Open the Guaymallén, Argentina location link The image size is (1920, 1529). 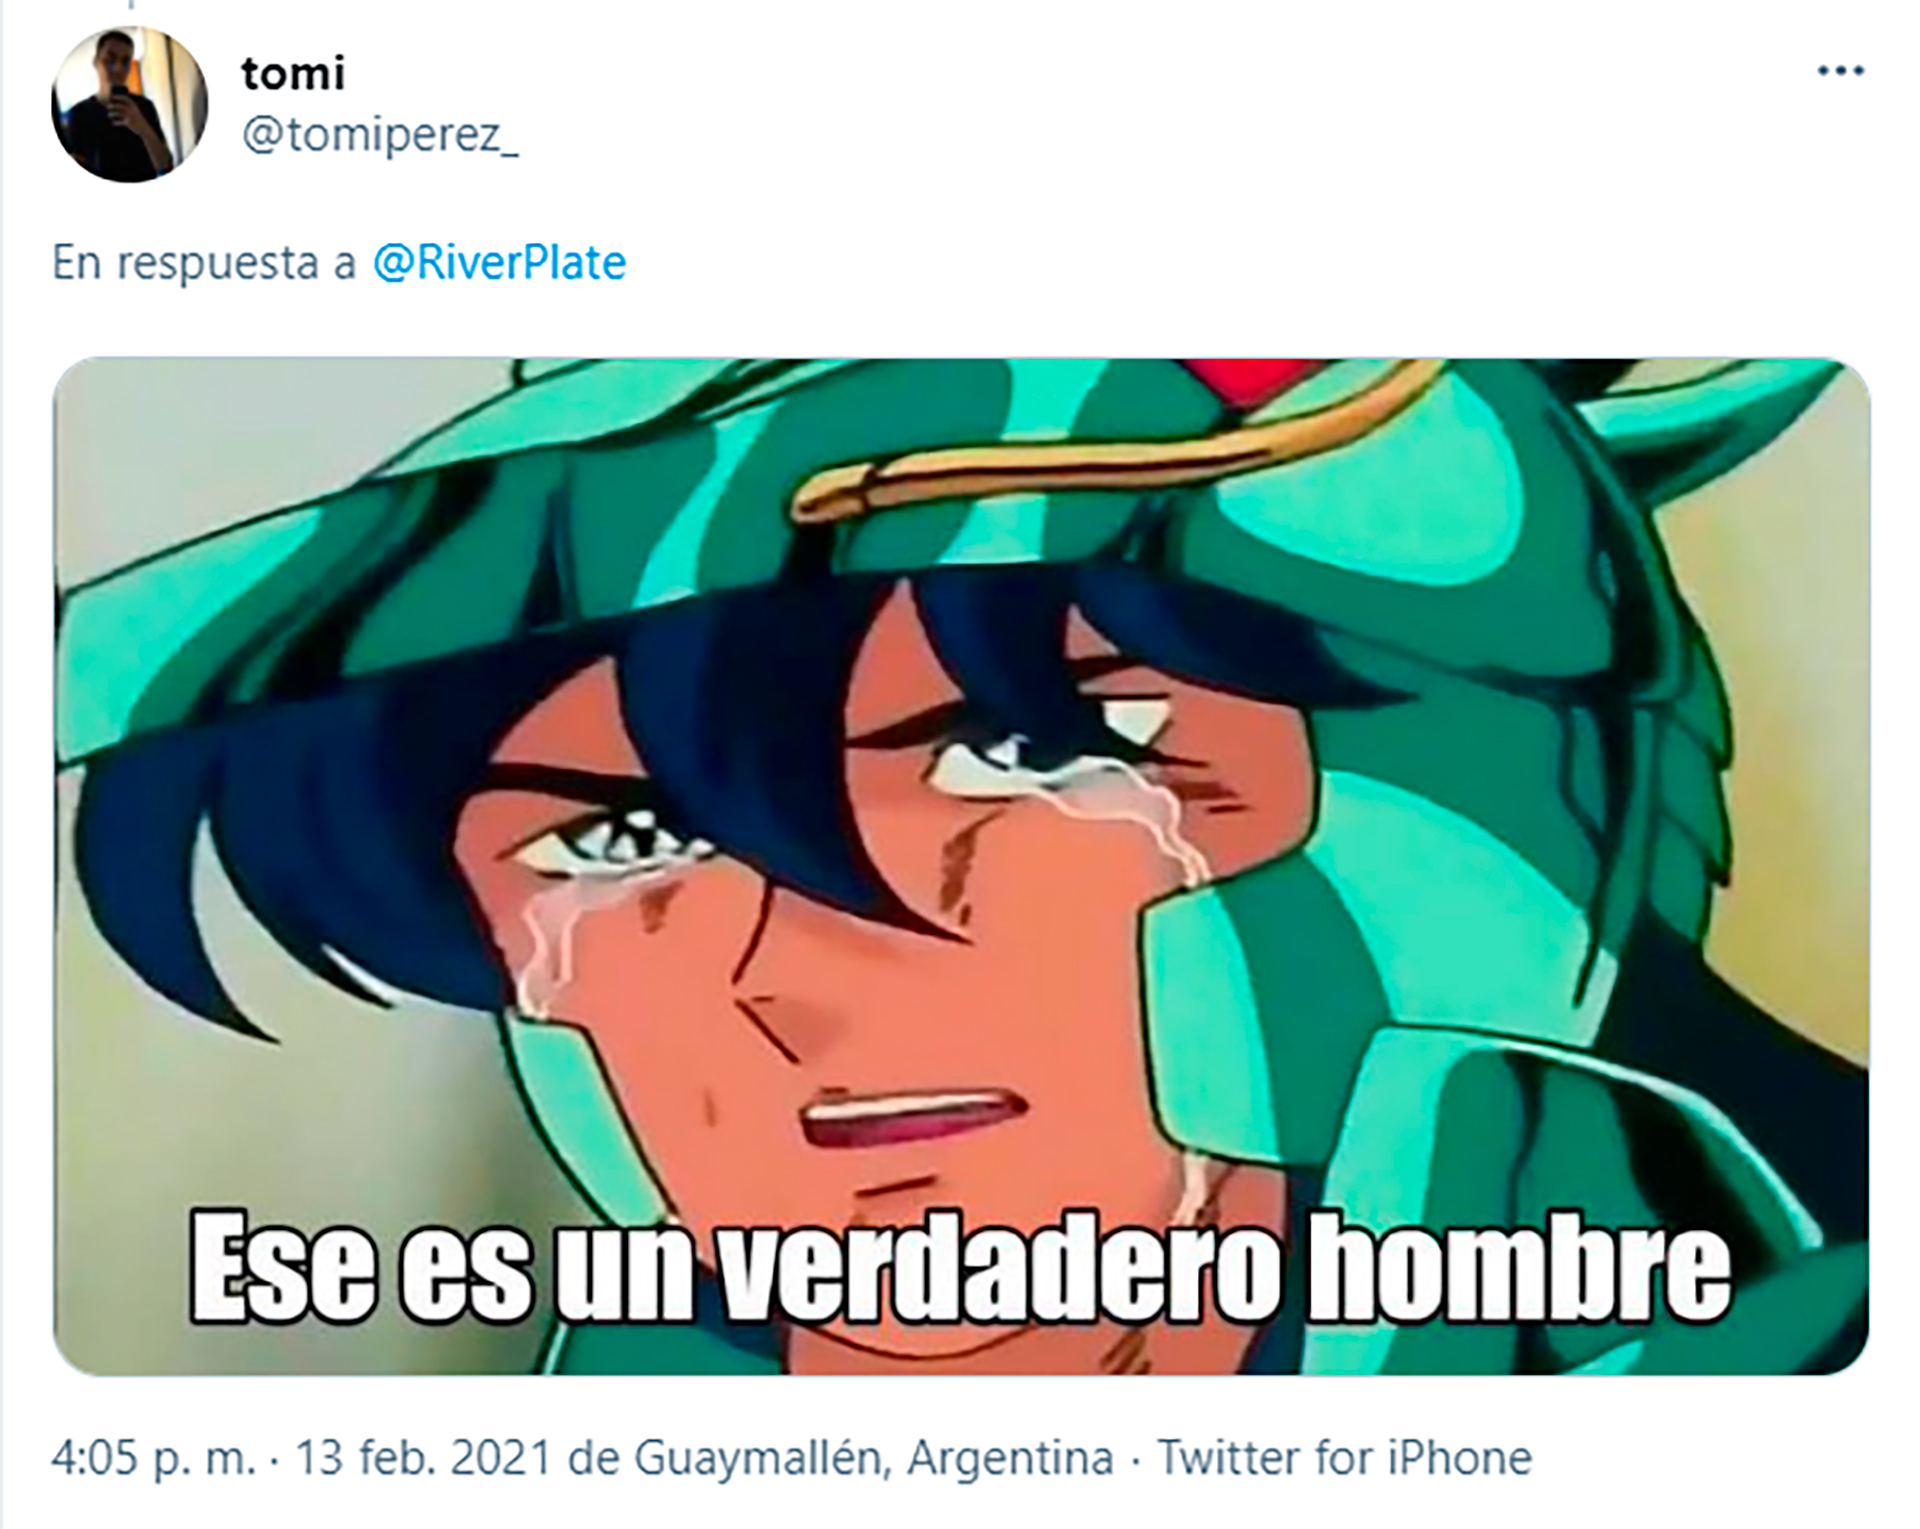click(x=874, y=1459)
